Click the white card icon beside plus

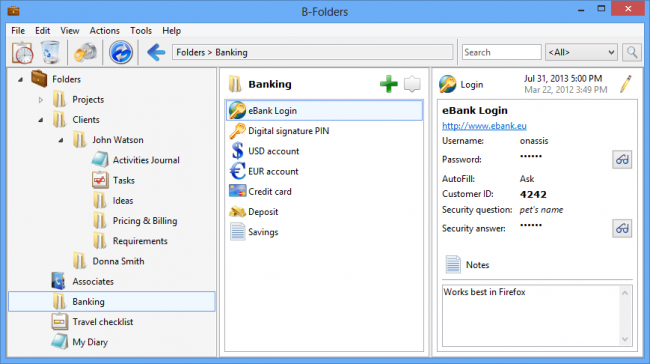pyautogui.click(x=412, y=84)
